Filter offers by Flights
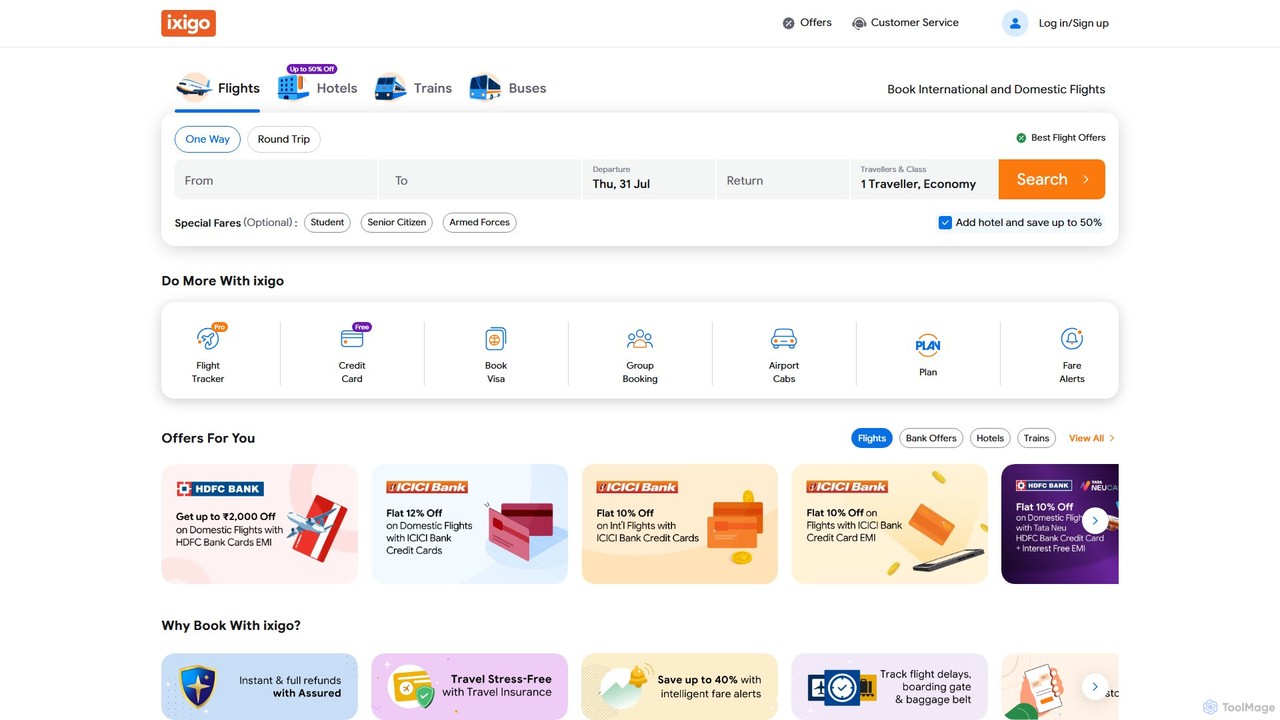This screenshot has height=720, width=1280. click(872, 438)
